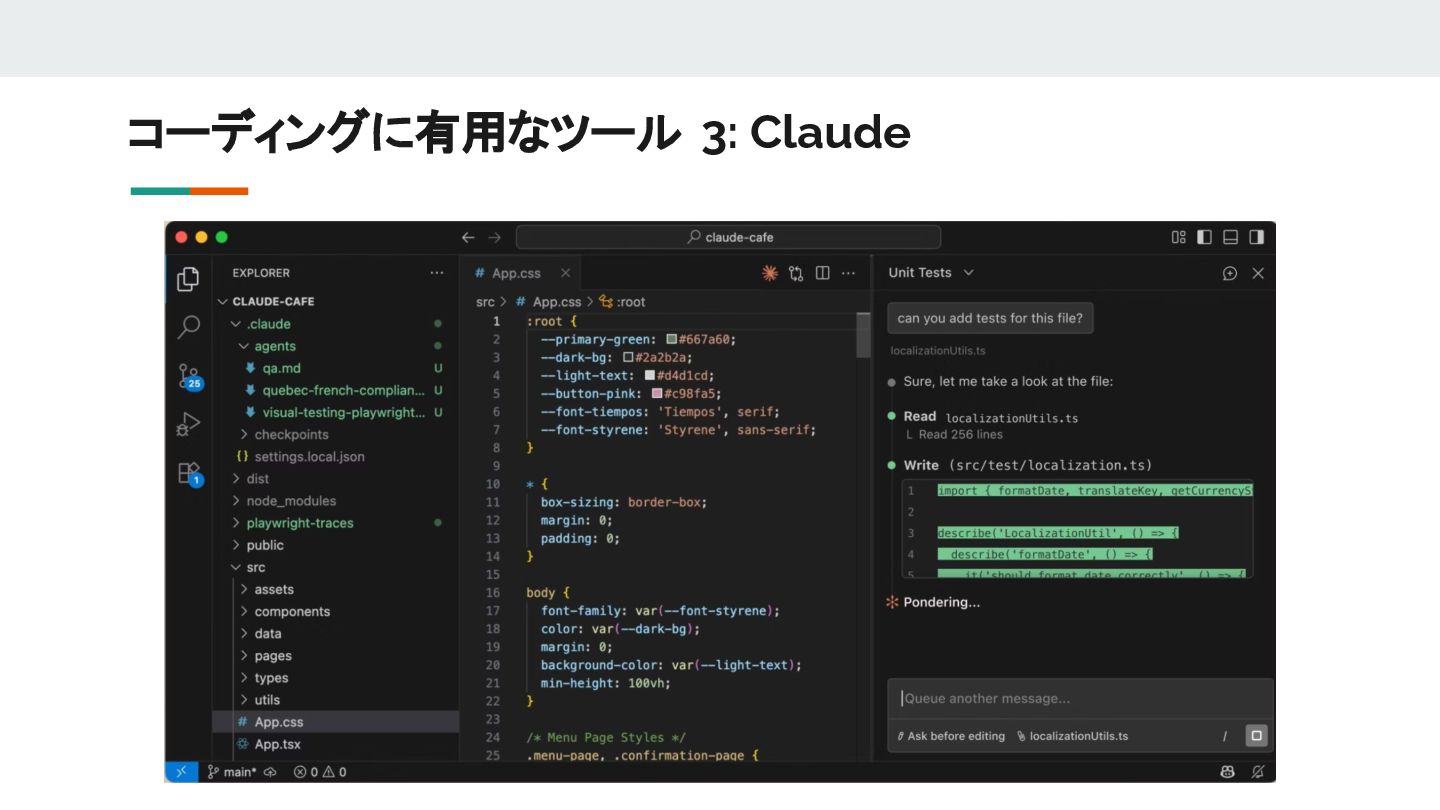The width and height of the screenshot is (1440, 810).
Task: Click the synchronize changes cloud icon
Action: coord(270,772)
